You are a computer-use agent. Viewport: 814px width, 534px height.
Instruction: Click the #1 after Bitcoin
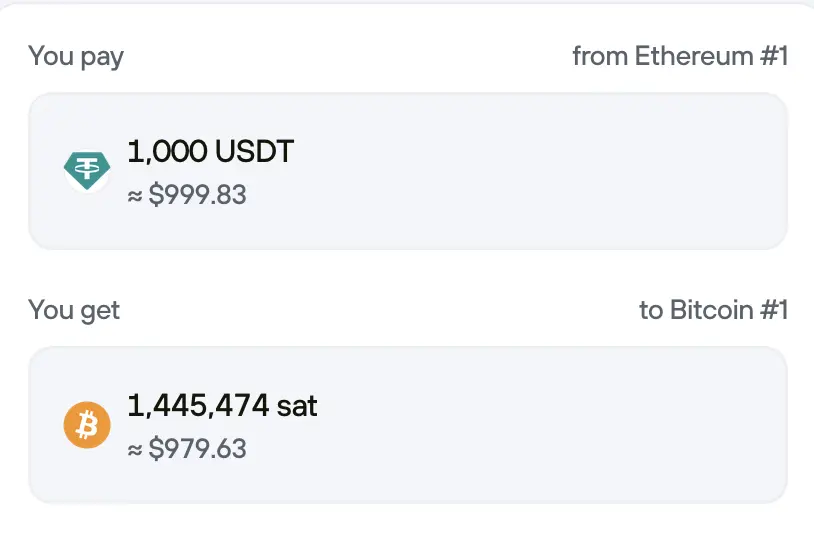[772, 310]
